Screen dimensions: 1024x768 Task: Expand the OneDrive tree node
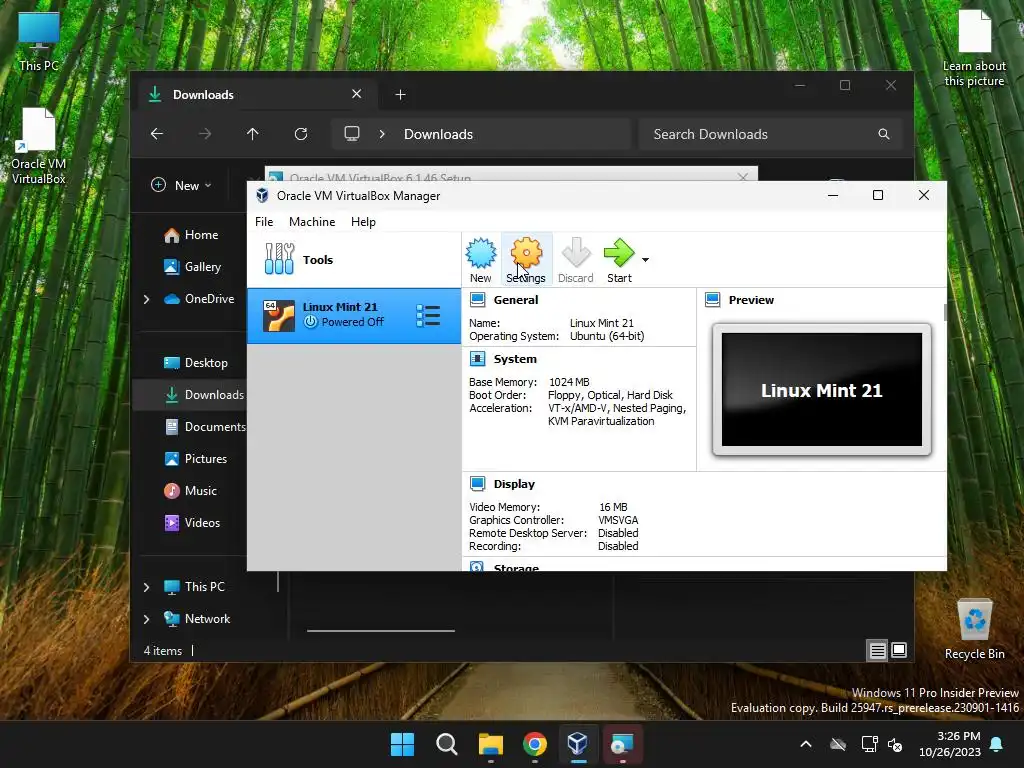point(146,299)
